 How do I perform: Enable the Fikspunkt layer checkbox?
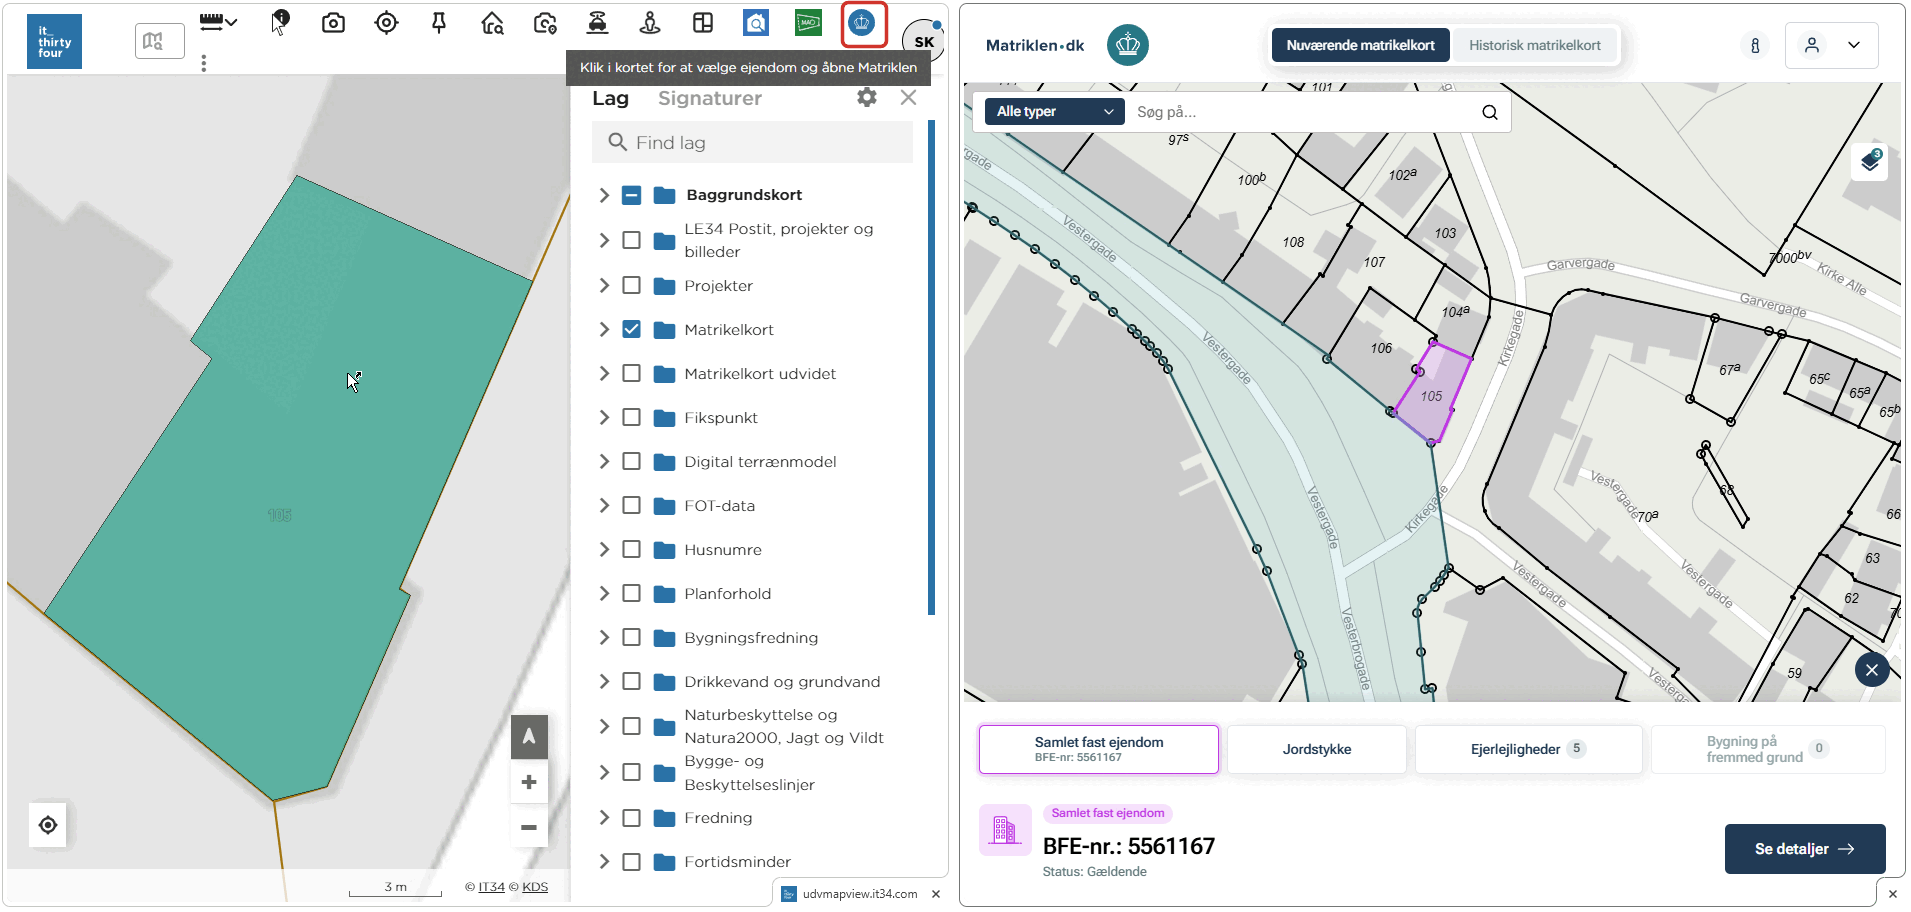click(631, 417)
